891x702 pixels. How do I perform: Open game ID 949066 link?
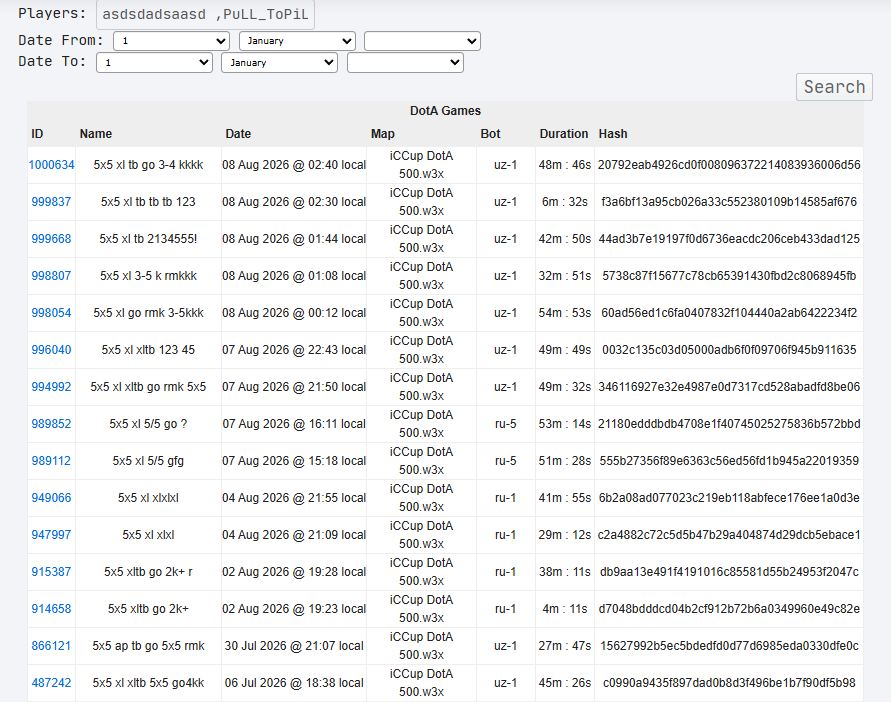click(x=51, y=498)
